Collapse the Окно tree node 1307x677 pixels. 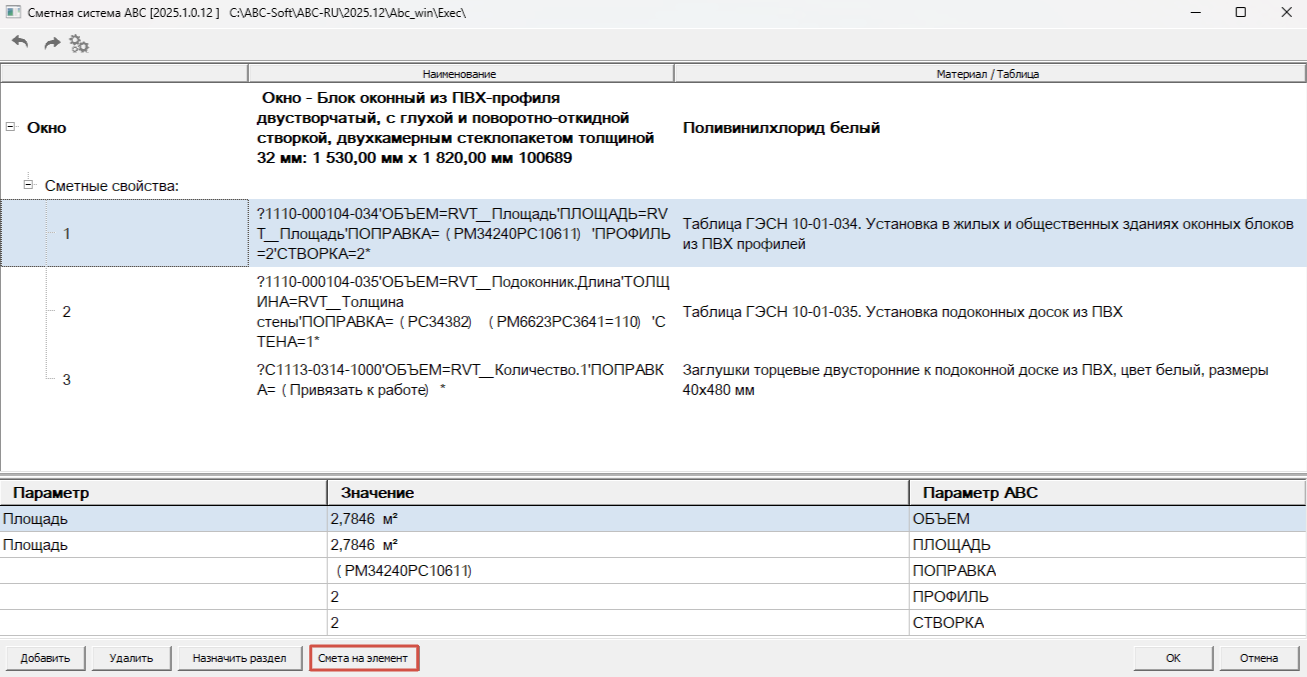click(x=11, y=127)
